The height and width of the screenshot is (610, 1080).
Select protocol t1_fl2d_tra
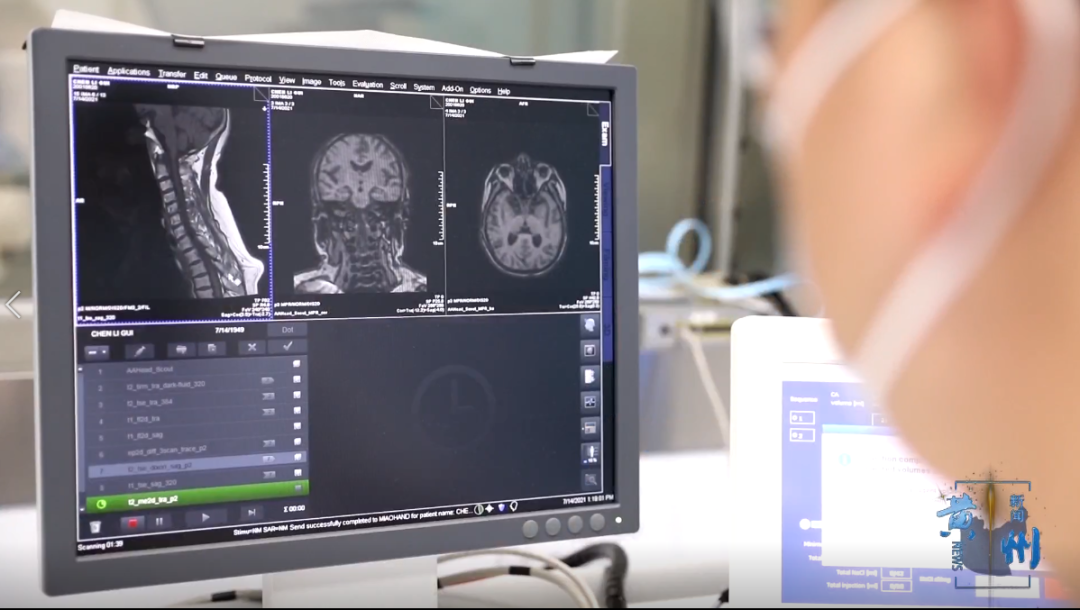(x=196, y=418)
